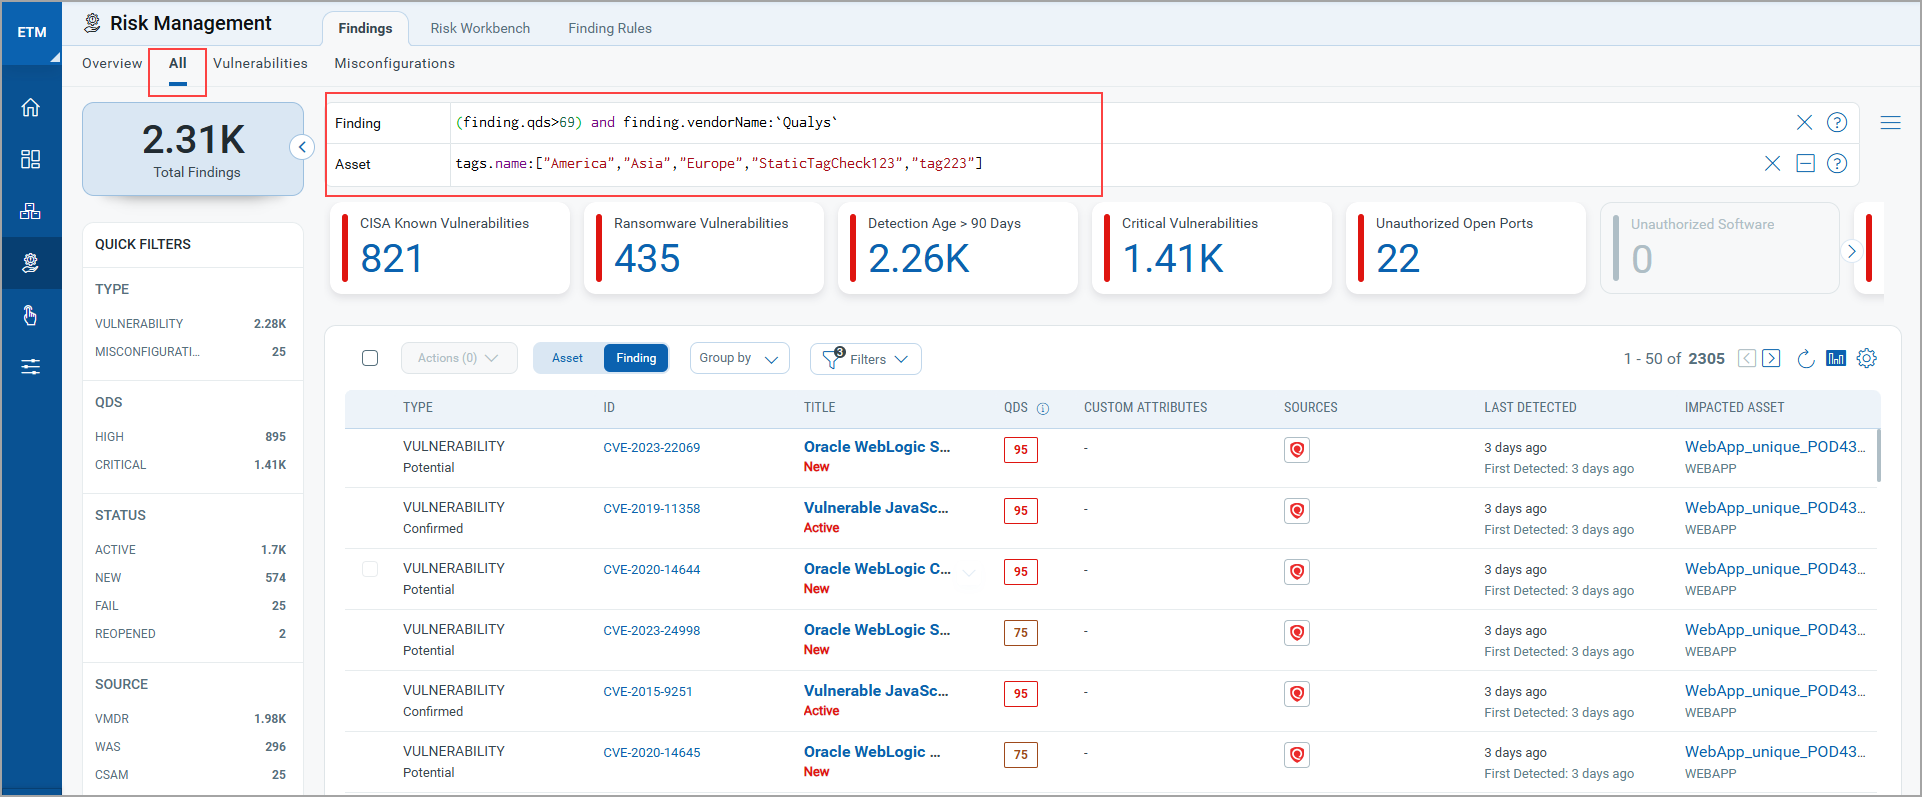Open the CVE-2020-14645 link

pyautogui.click(x=652, y=753)
